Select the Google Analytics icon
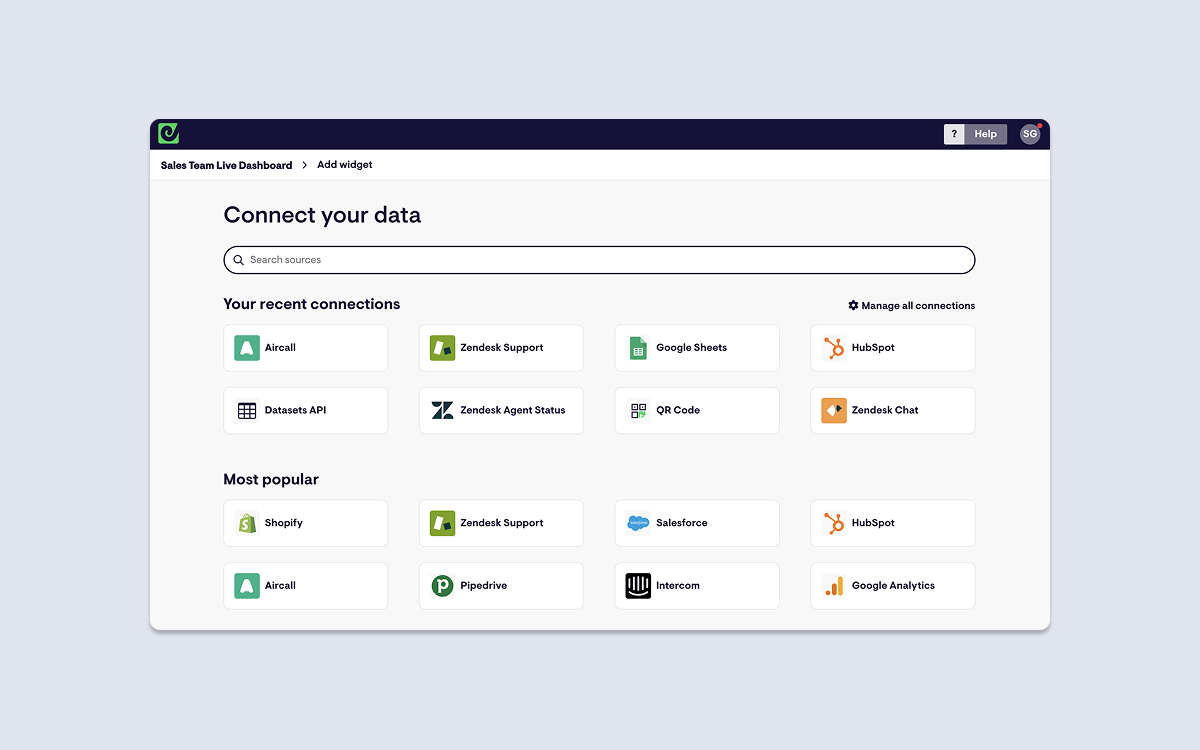Image resolution: width=1200 pixels, height=750 pixels. point(834,586)
